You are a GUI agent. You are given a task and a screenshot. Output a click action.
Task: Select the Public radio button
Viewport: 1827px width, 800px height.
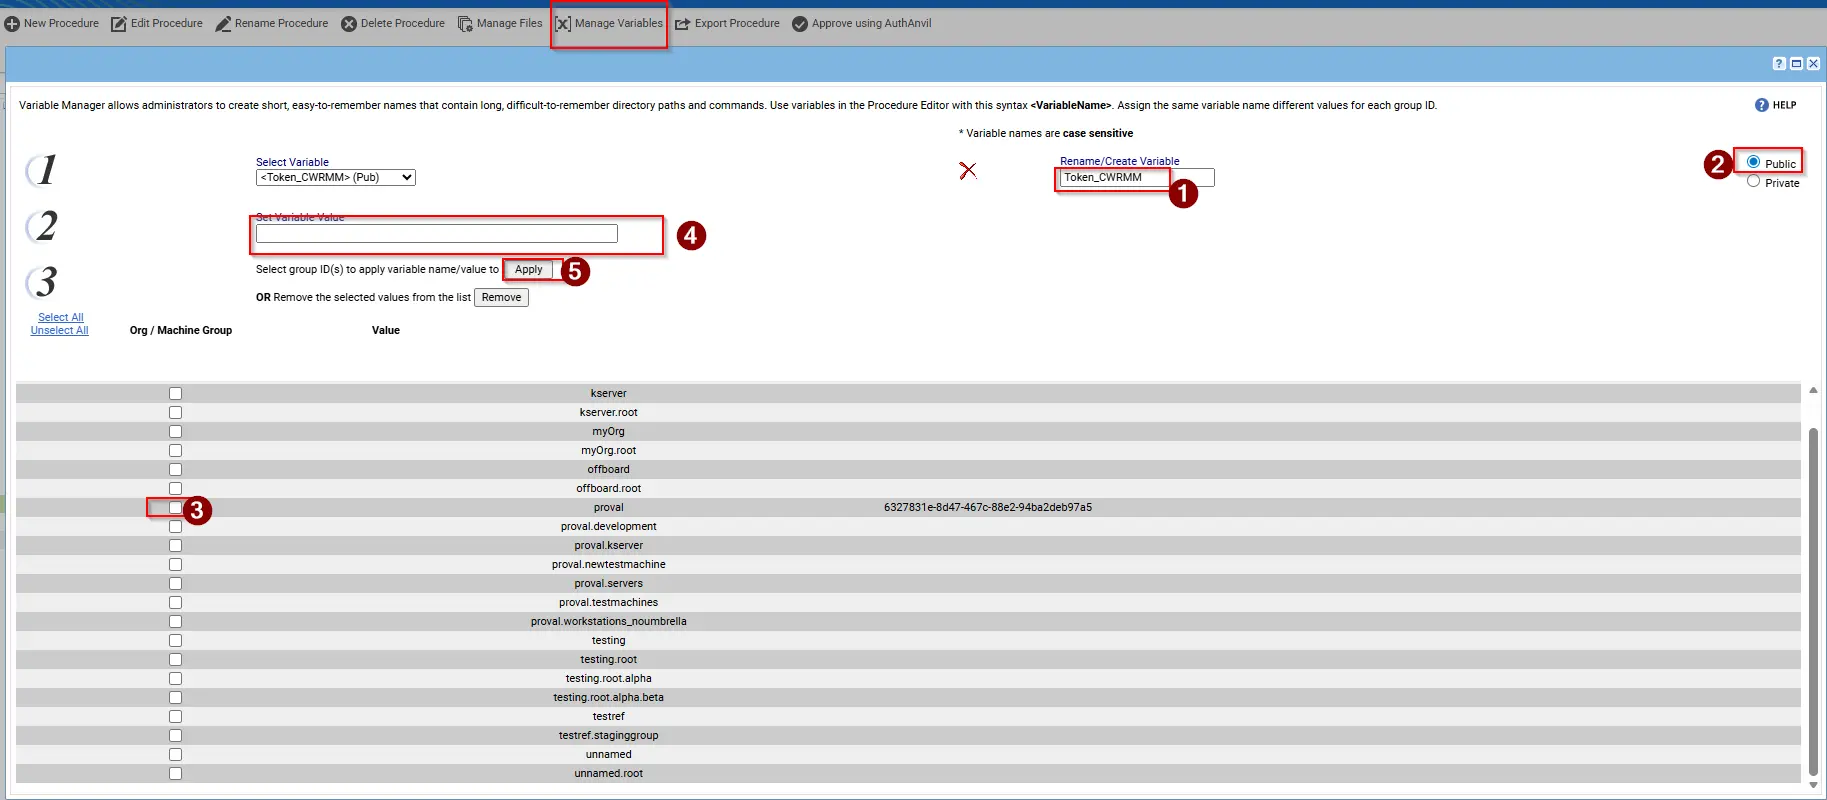[x=1753, y=162]
